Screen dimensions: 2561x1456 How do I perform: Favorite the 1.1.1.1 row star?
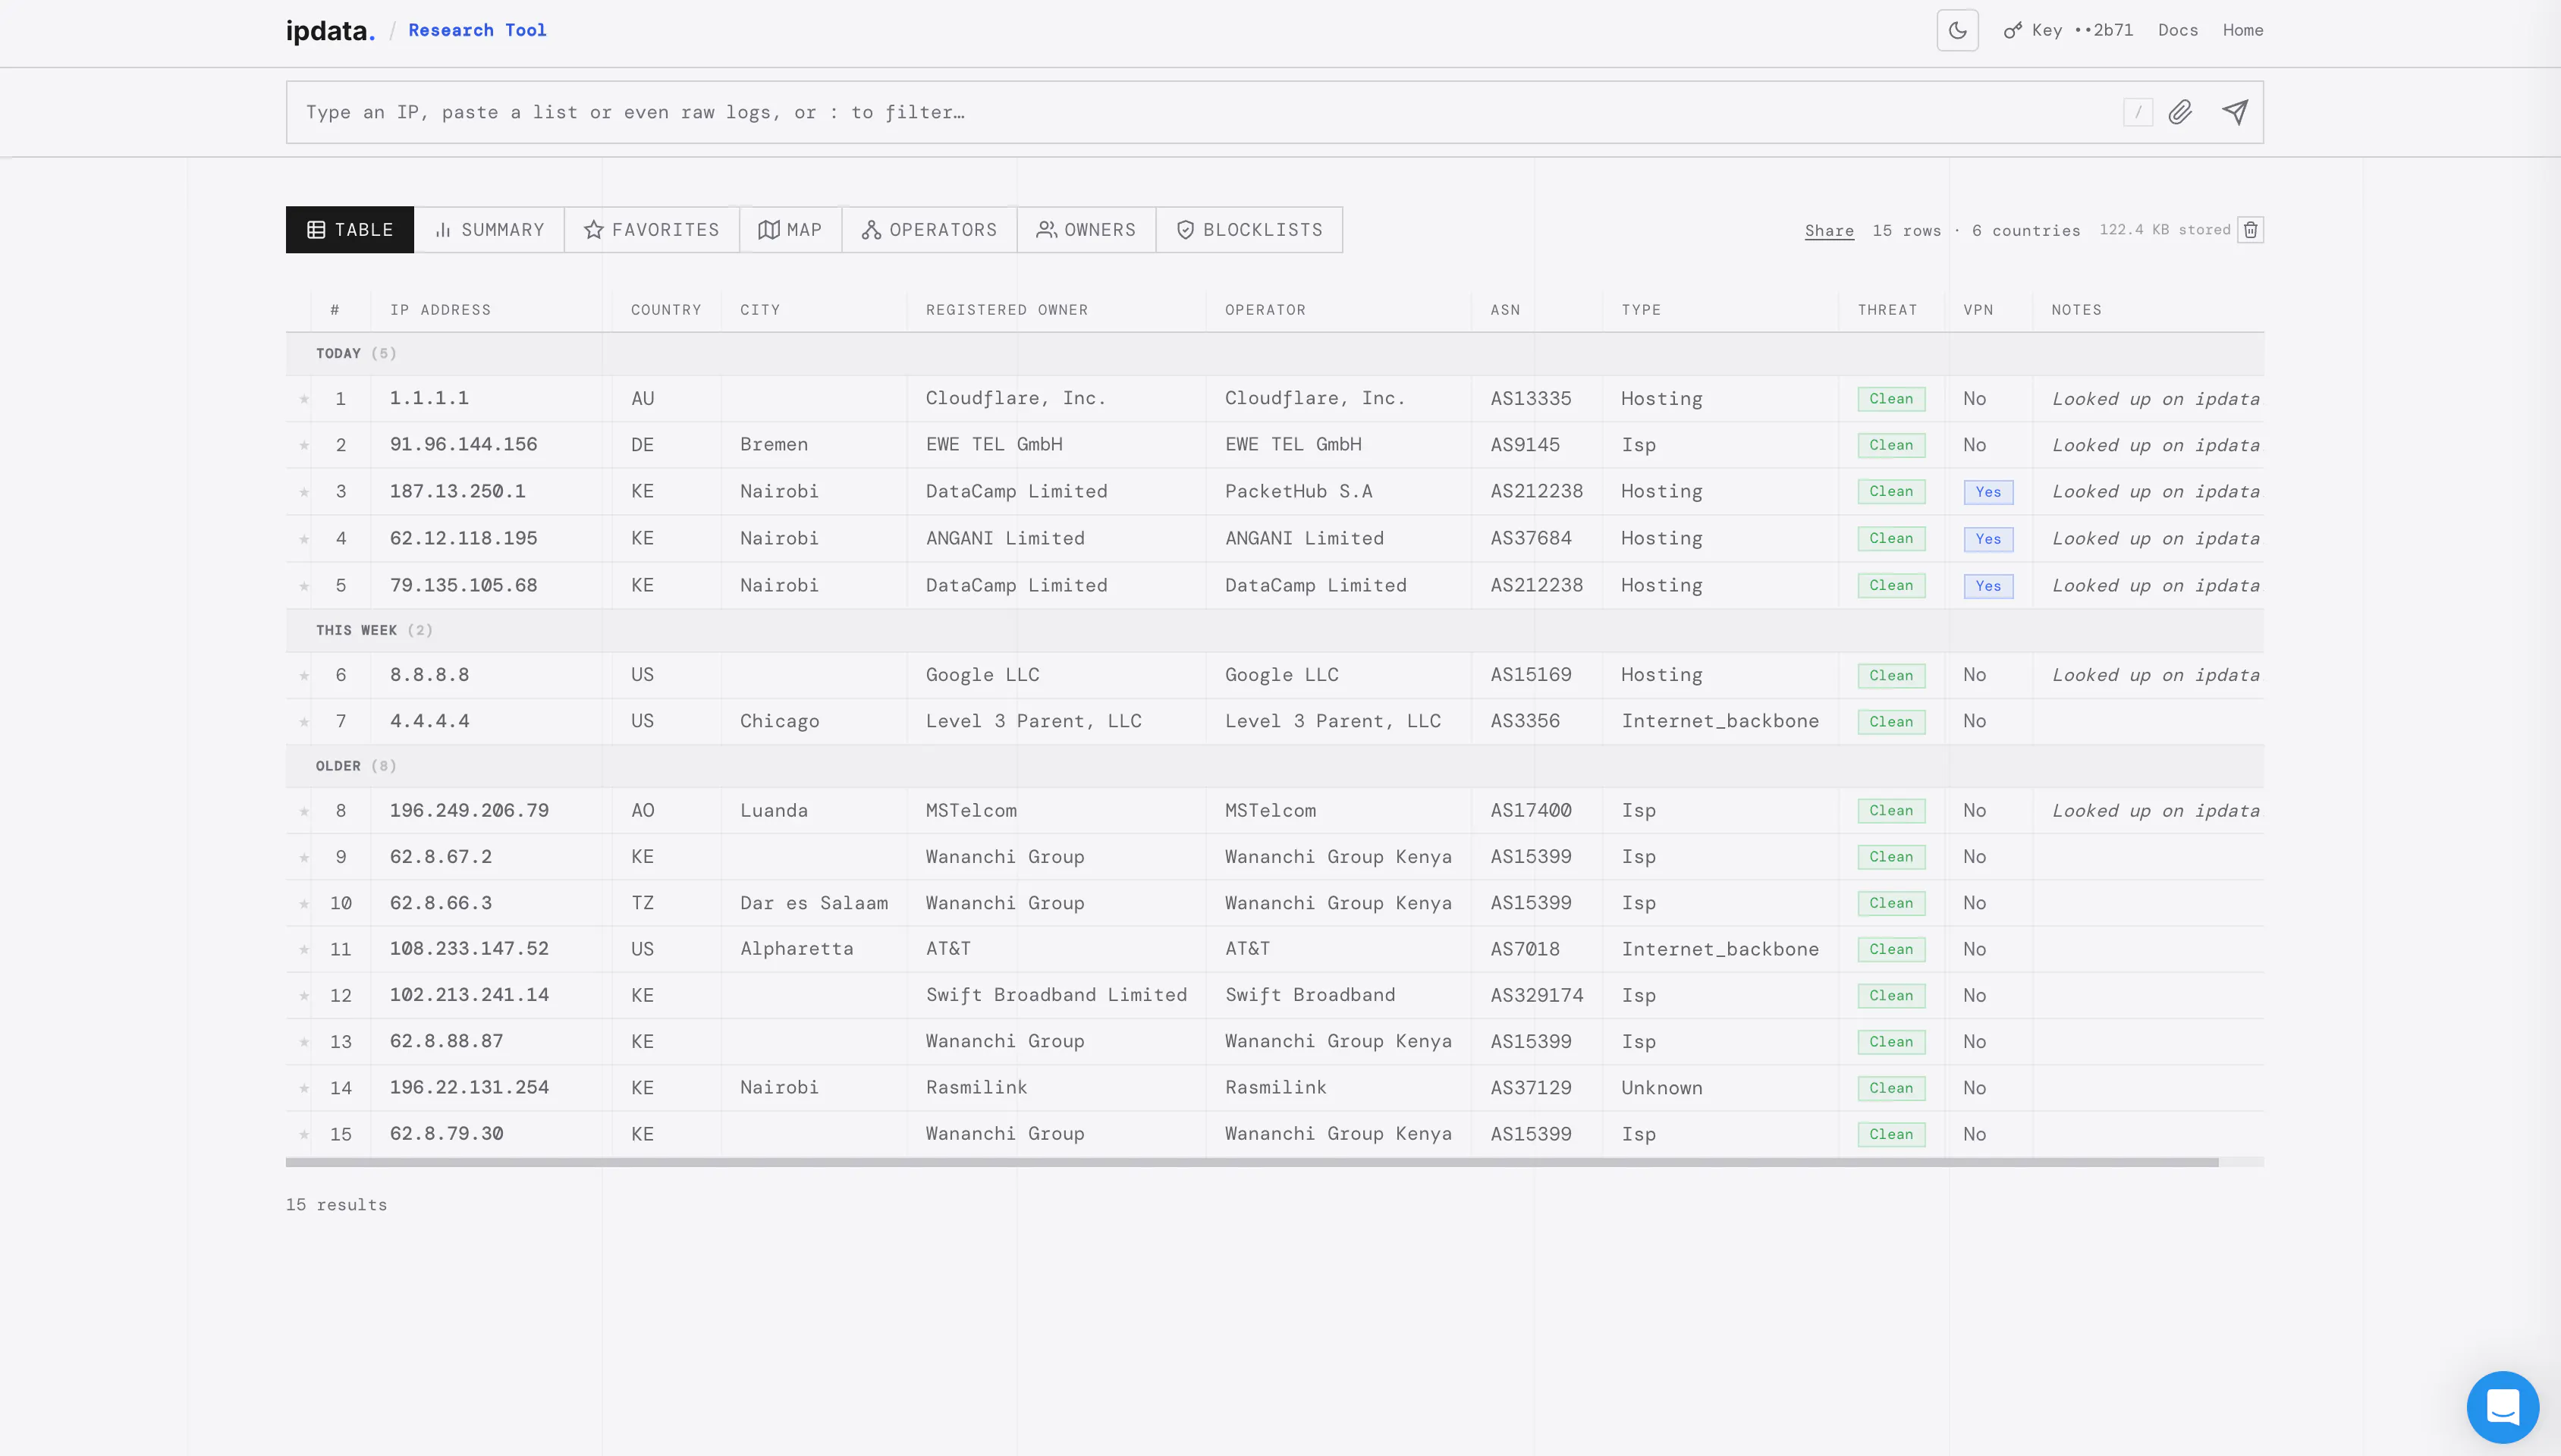304,399
